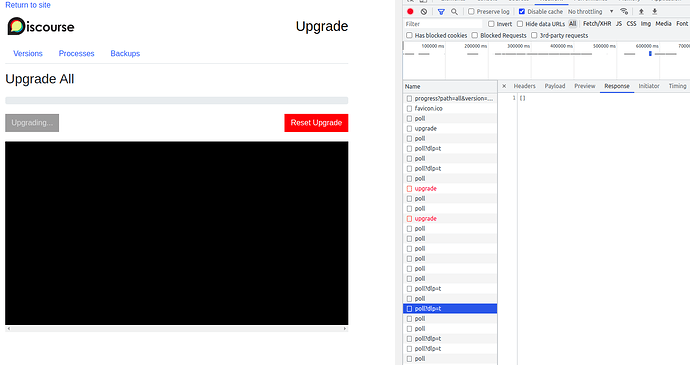
Task: Filter requests by All types
Action: click(x=573, y=24)
